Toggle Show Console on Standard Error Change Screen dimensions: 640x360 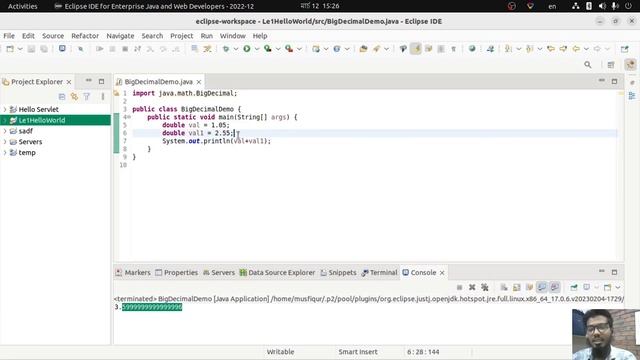[555, 287]
